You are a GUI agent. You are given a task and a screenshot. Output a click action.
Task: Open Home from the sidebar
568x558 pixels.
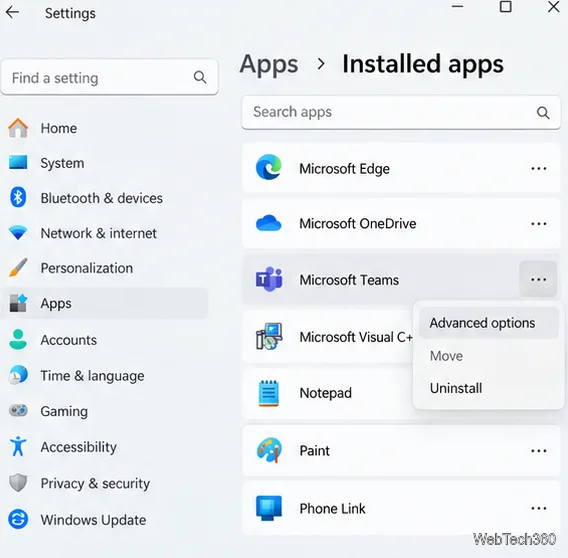tap(105, 128)
